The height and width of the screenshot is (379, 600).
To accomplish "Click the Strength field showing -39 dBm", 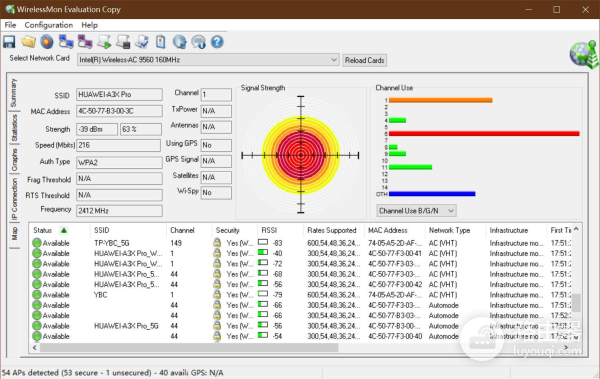I will (x=97, y=129).
